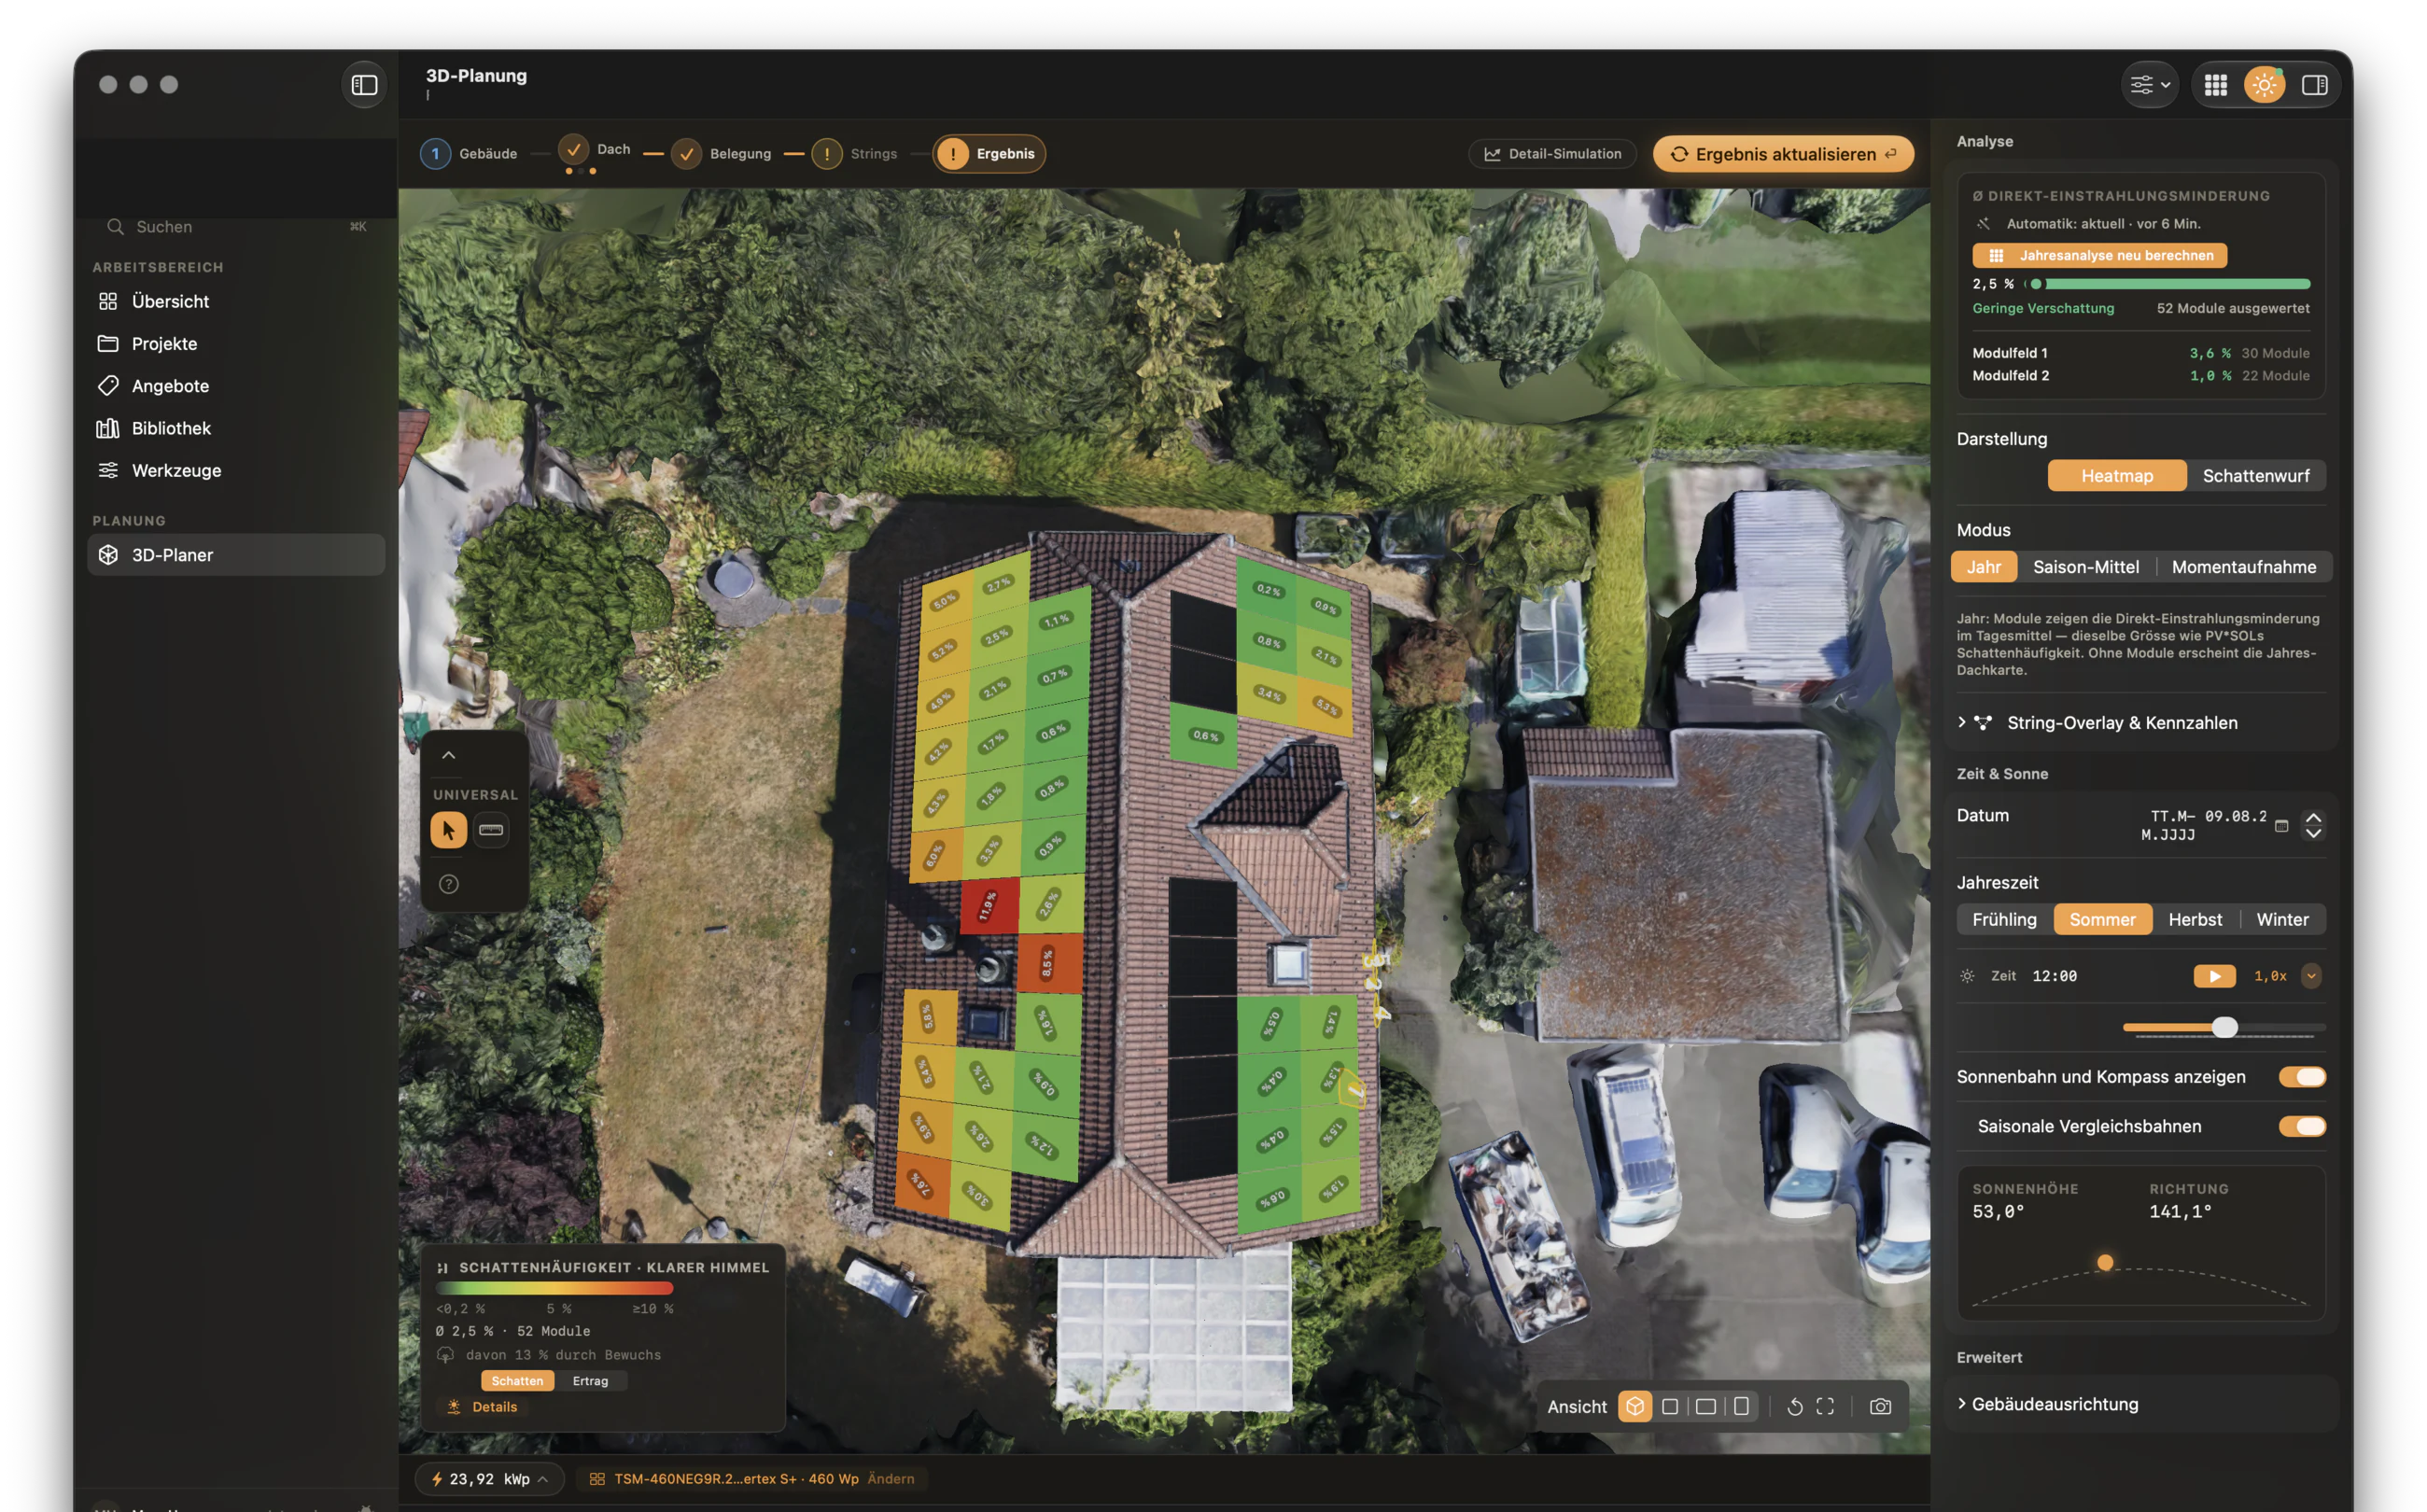Click the 11,9 % red module
Screen dimensions: 2427x1512
tap(989, 906)
